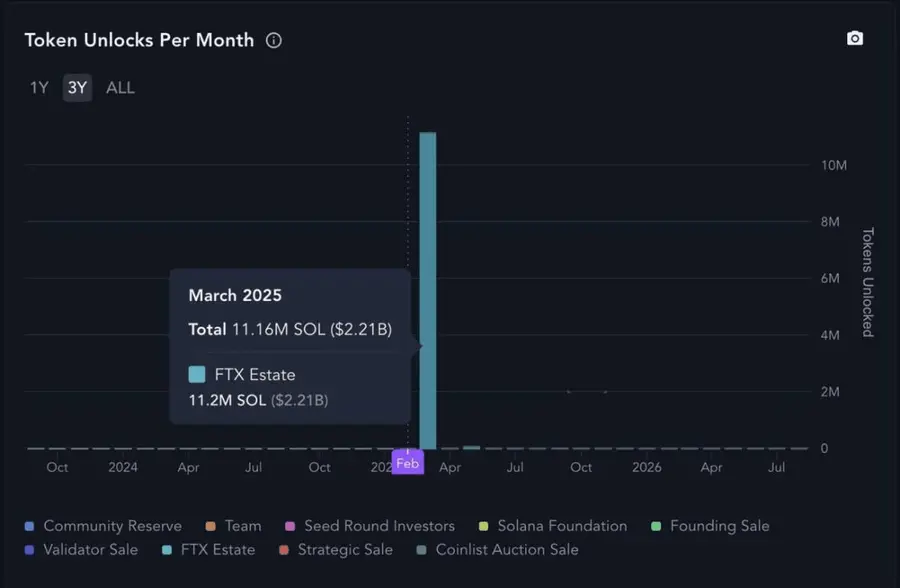Toggle Coinlist Auction Sale legend series
Viewport: 900px width, 588px height.
506,550
